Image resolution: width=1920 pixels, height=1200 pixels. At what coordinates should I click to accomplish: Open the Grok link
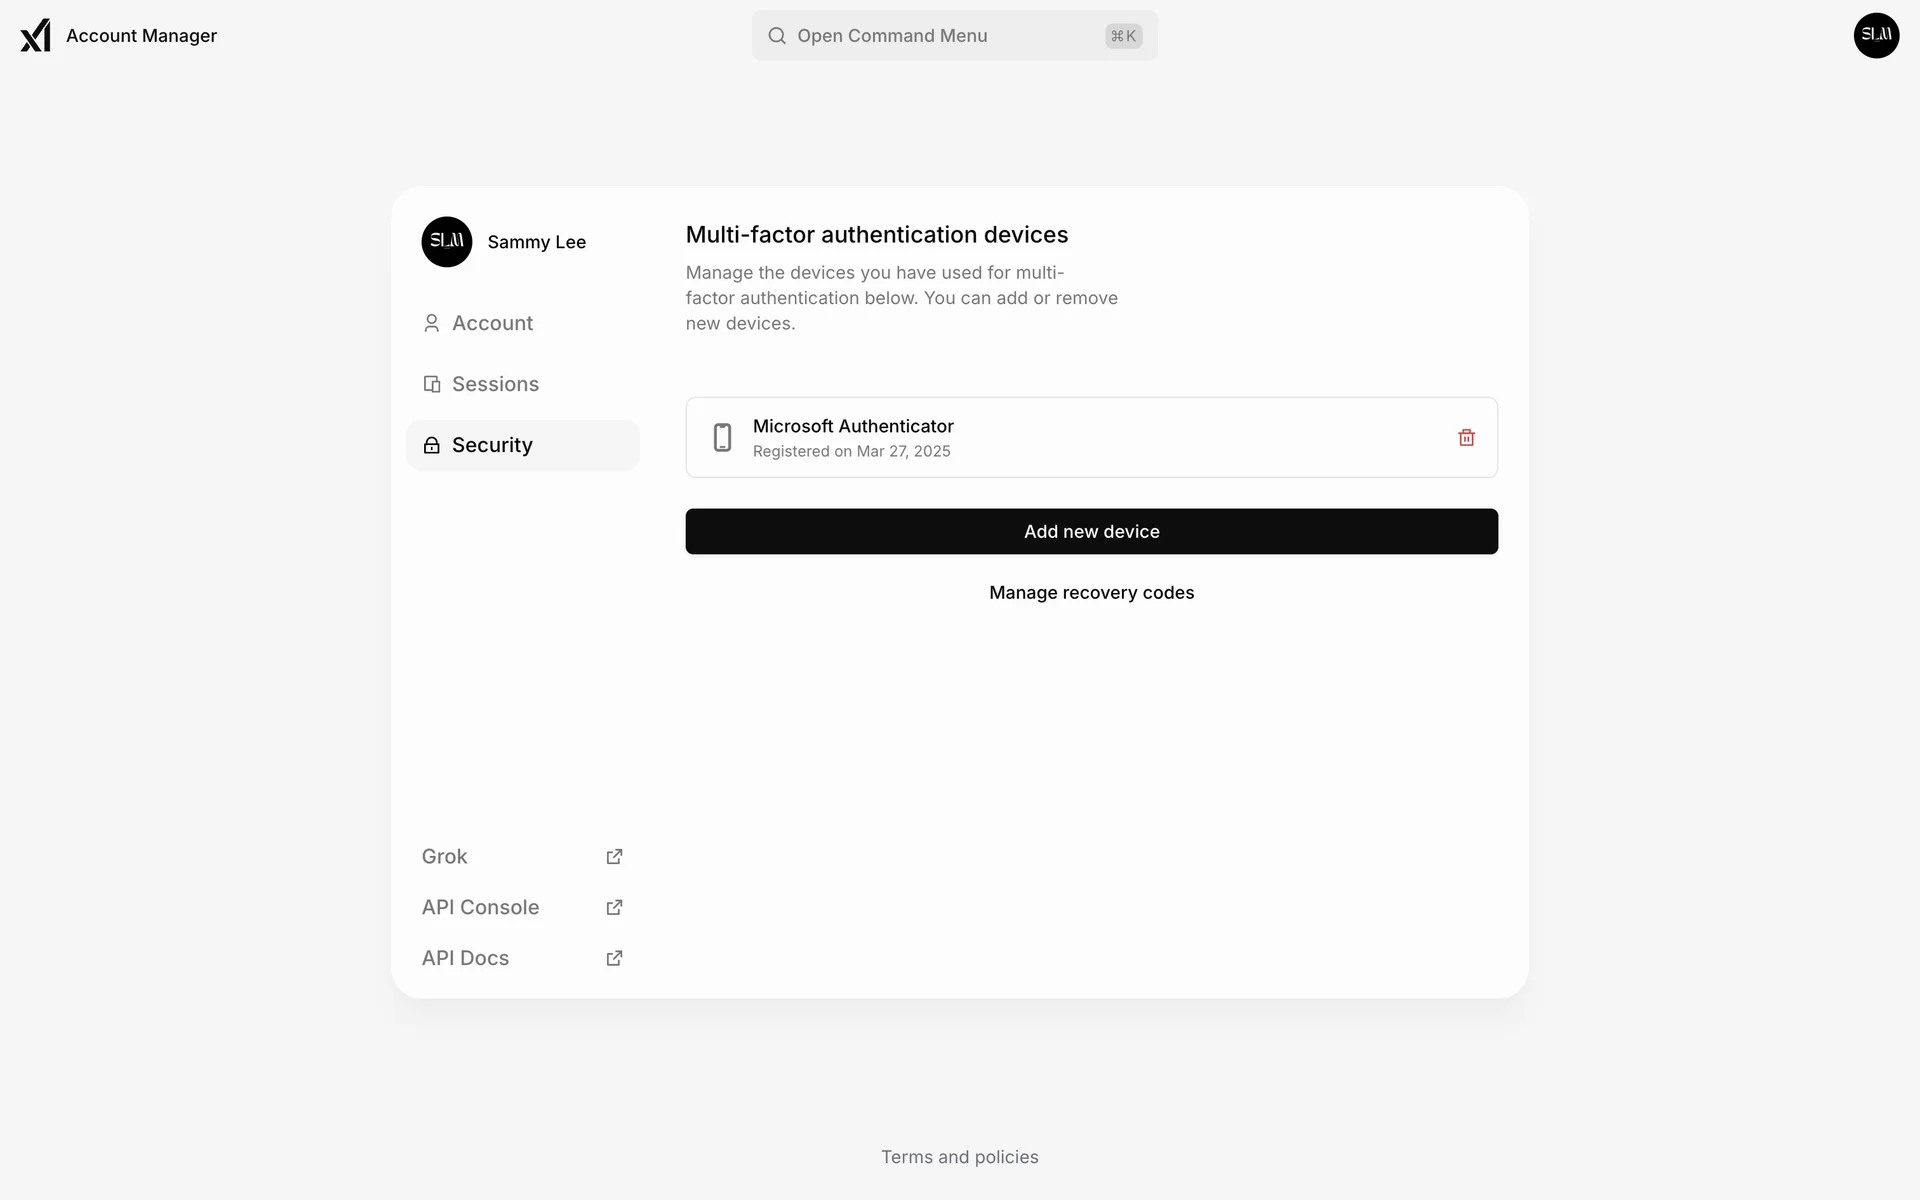[445, 857]
